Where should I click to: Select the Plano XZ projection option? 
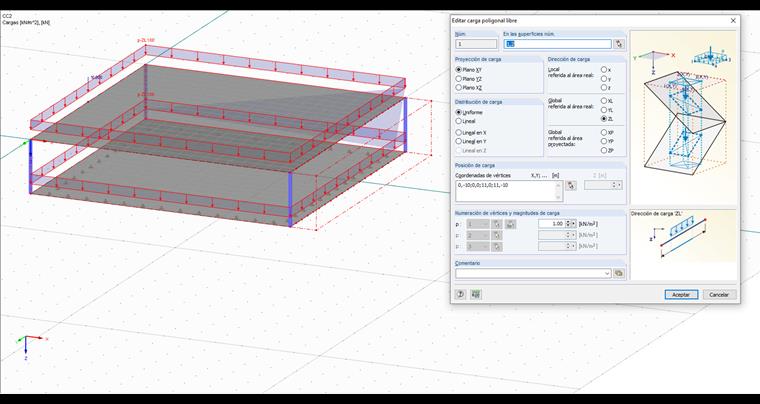click(459, 87)
